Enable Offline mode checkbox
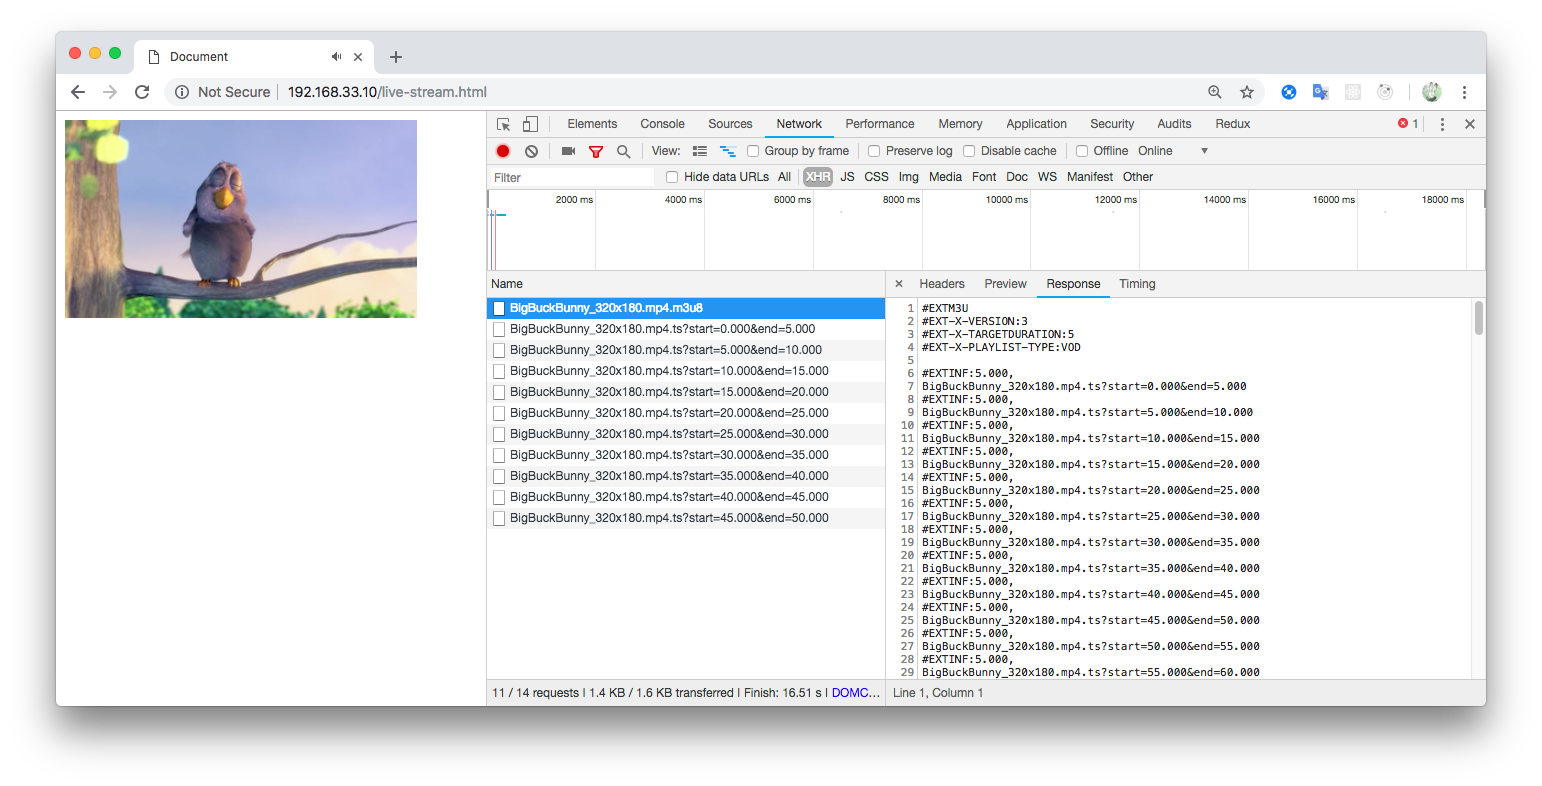The height and width of the screenshot is (786, 1542). tap(1082, 150)
